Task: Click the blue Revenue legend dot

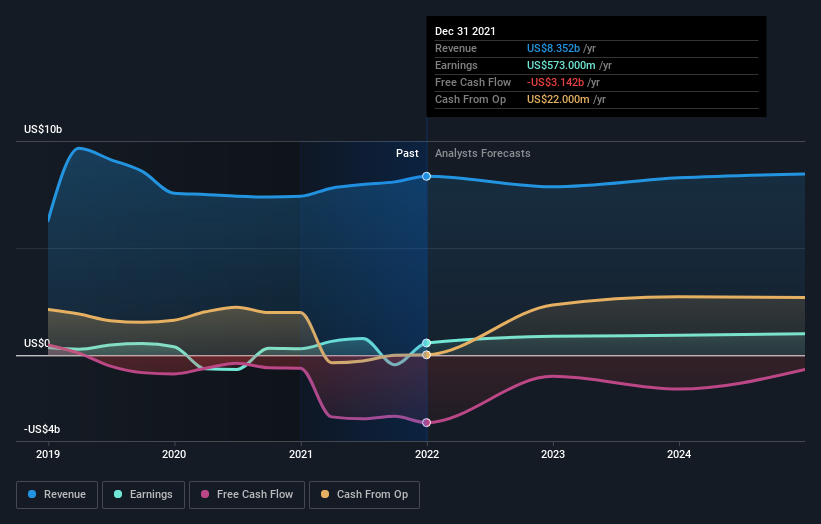Action: tap(32, 494)
